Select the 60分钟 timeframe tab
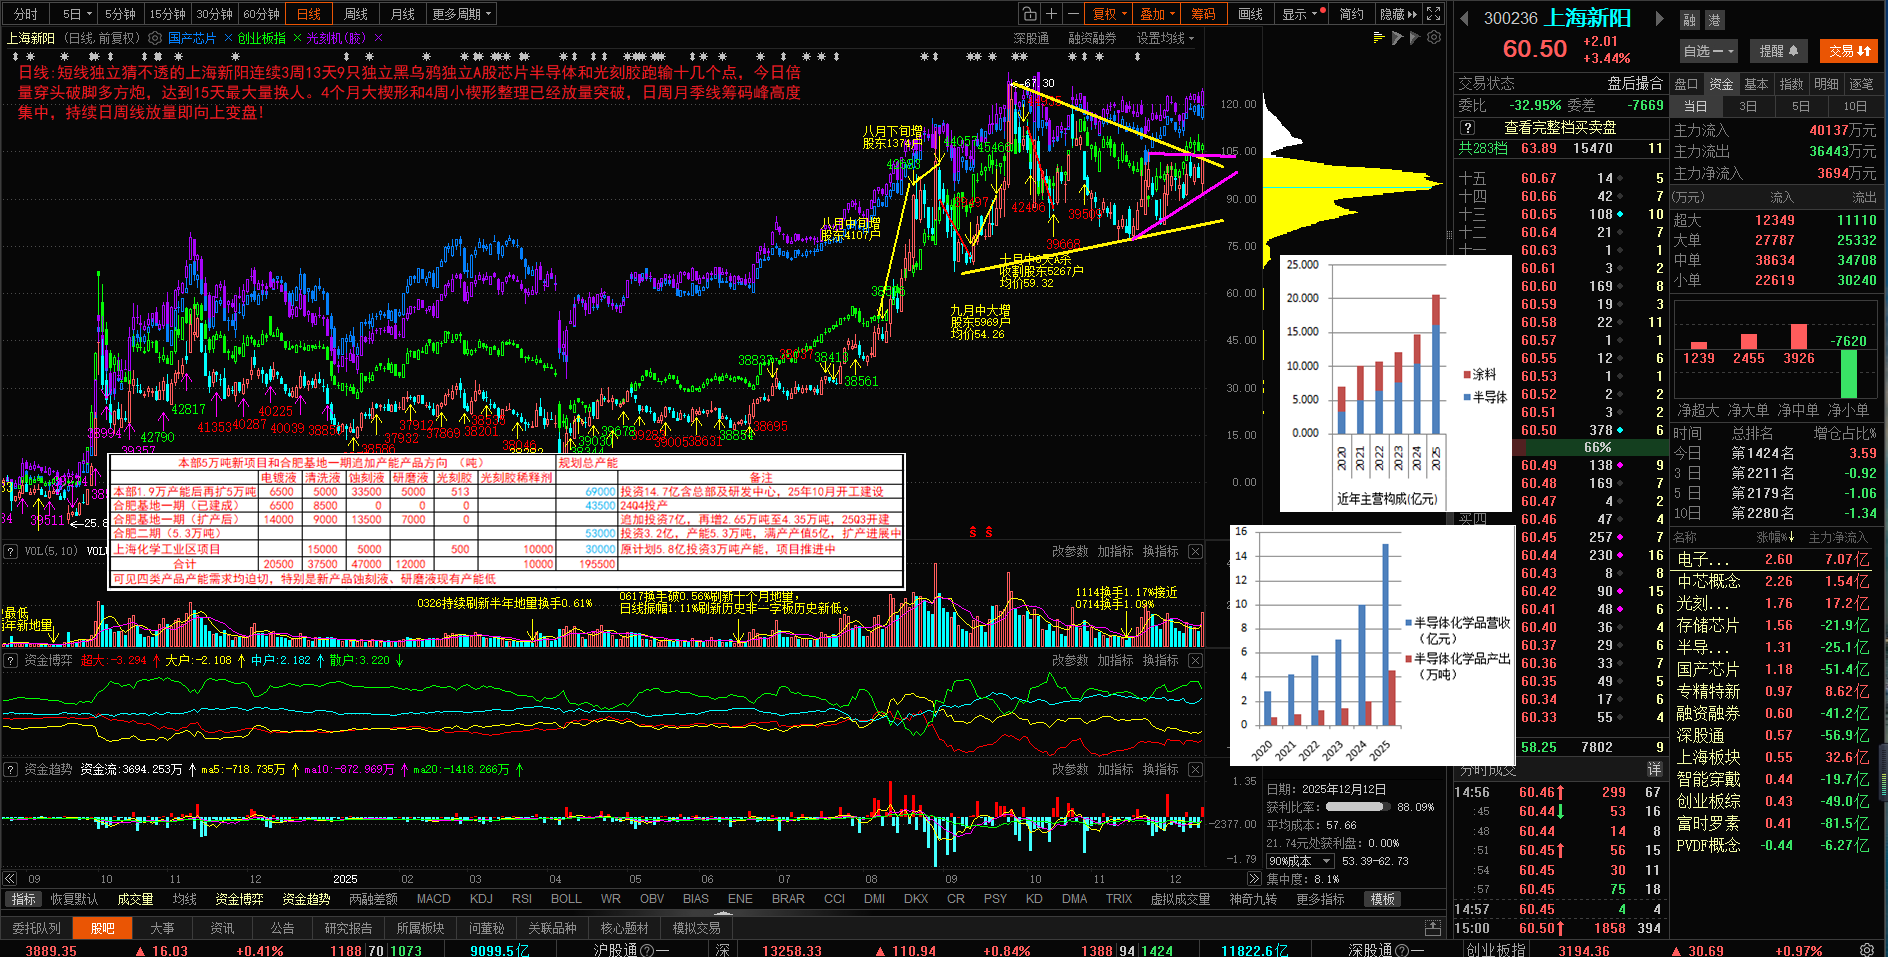 pos(261,14)
